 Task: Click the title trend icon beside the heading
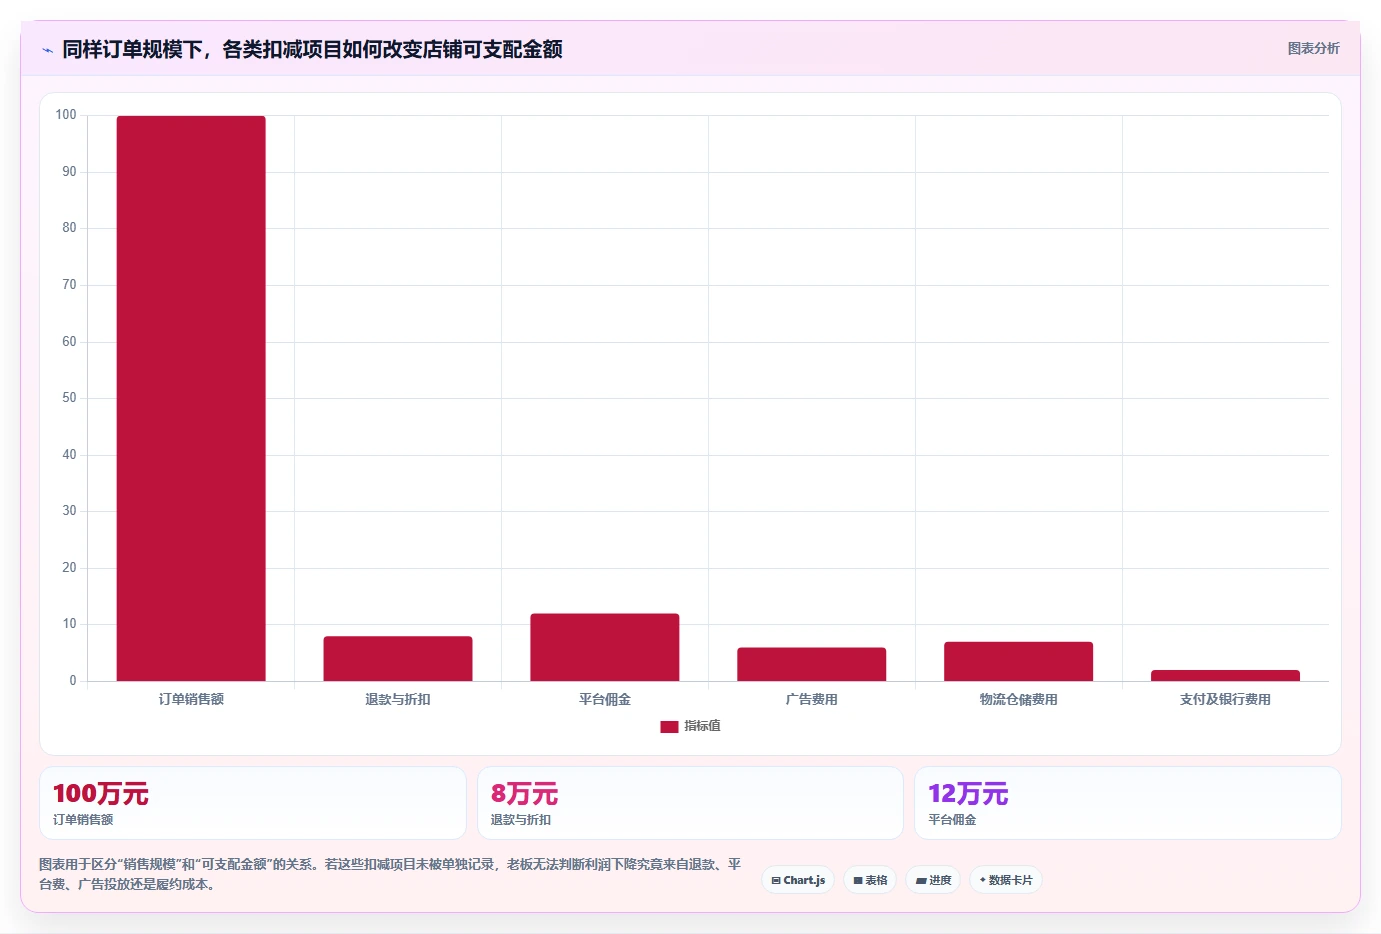pyautogui.click(x=47, y=50)
